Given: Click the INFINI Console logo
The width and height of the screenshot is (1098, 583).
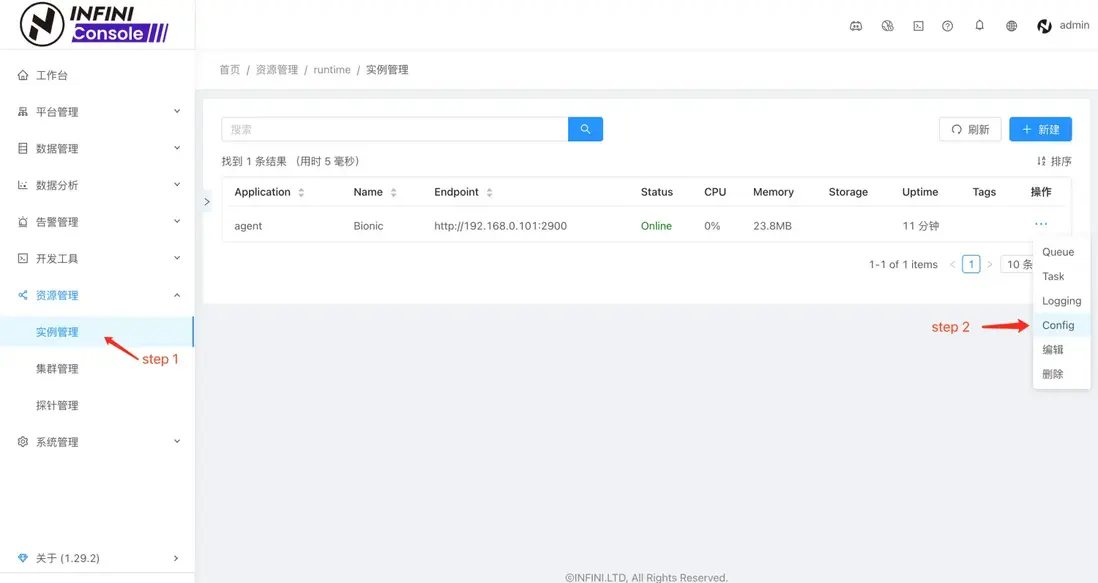Looking at the screenshot, I should tap(95, 24).
